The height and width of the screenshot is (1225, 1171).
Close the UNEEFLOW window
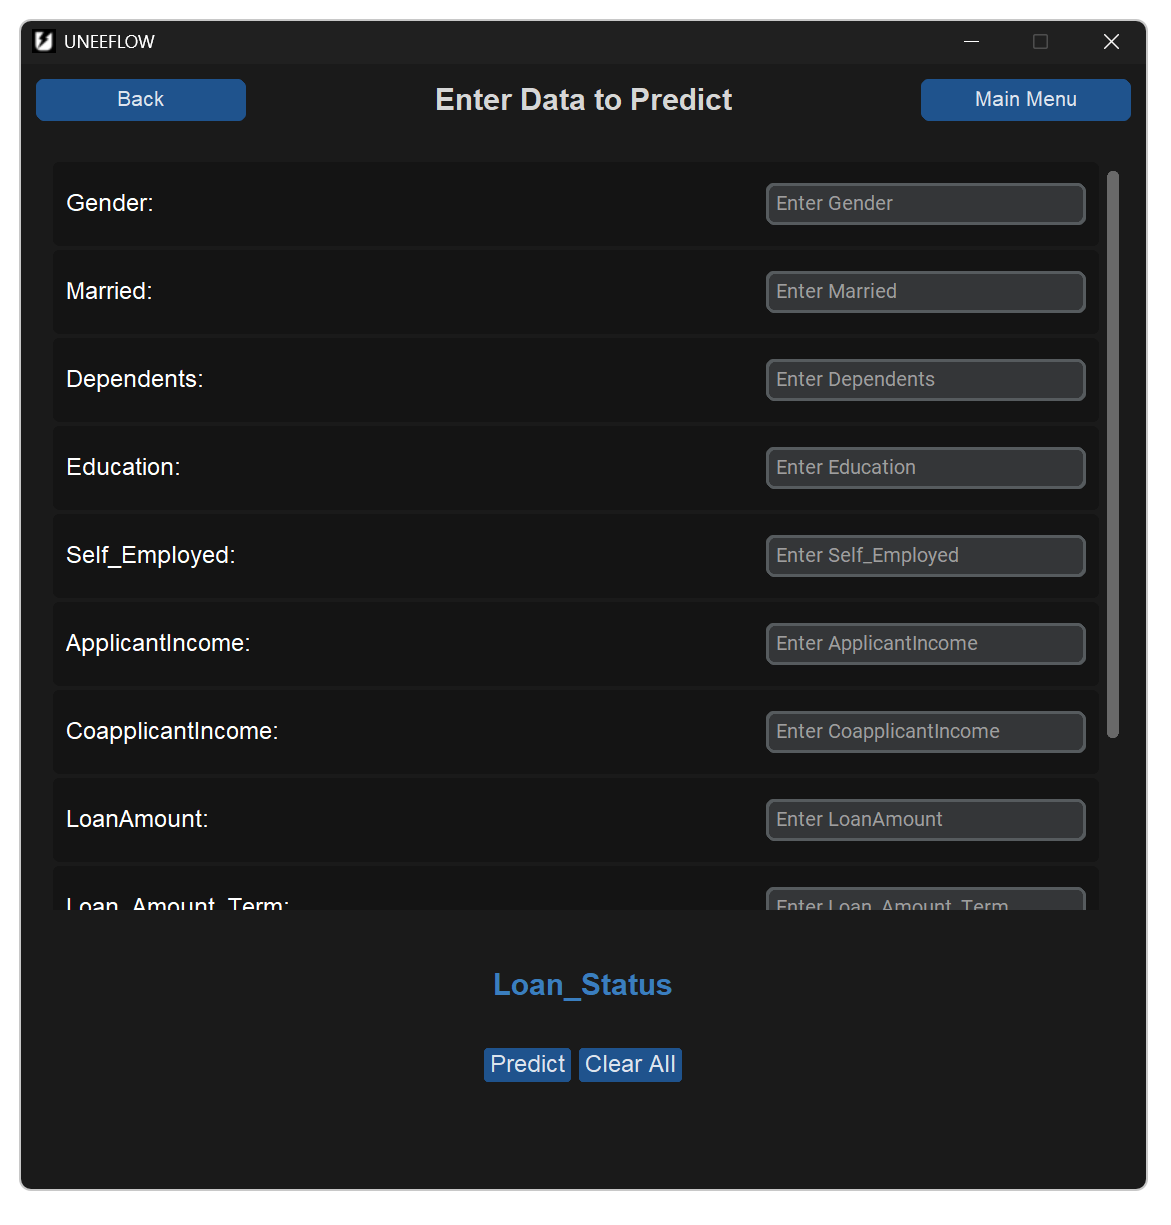click(1111, 41)
